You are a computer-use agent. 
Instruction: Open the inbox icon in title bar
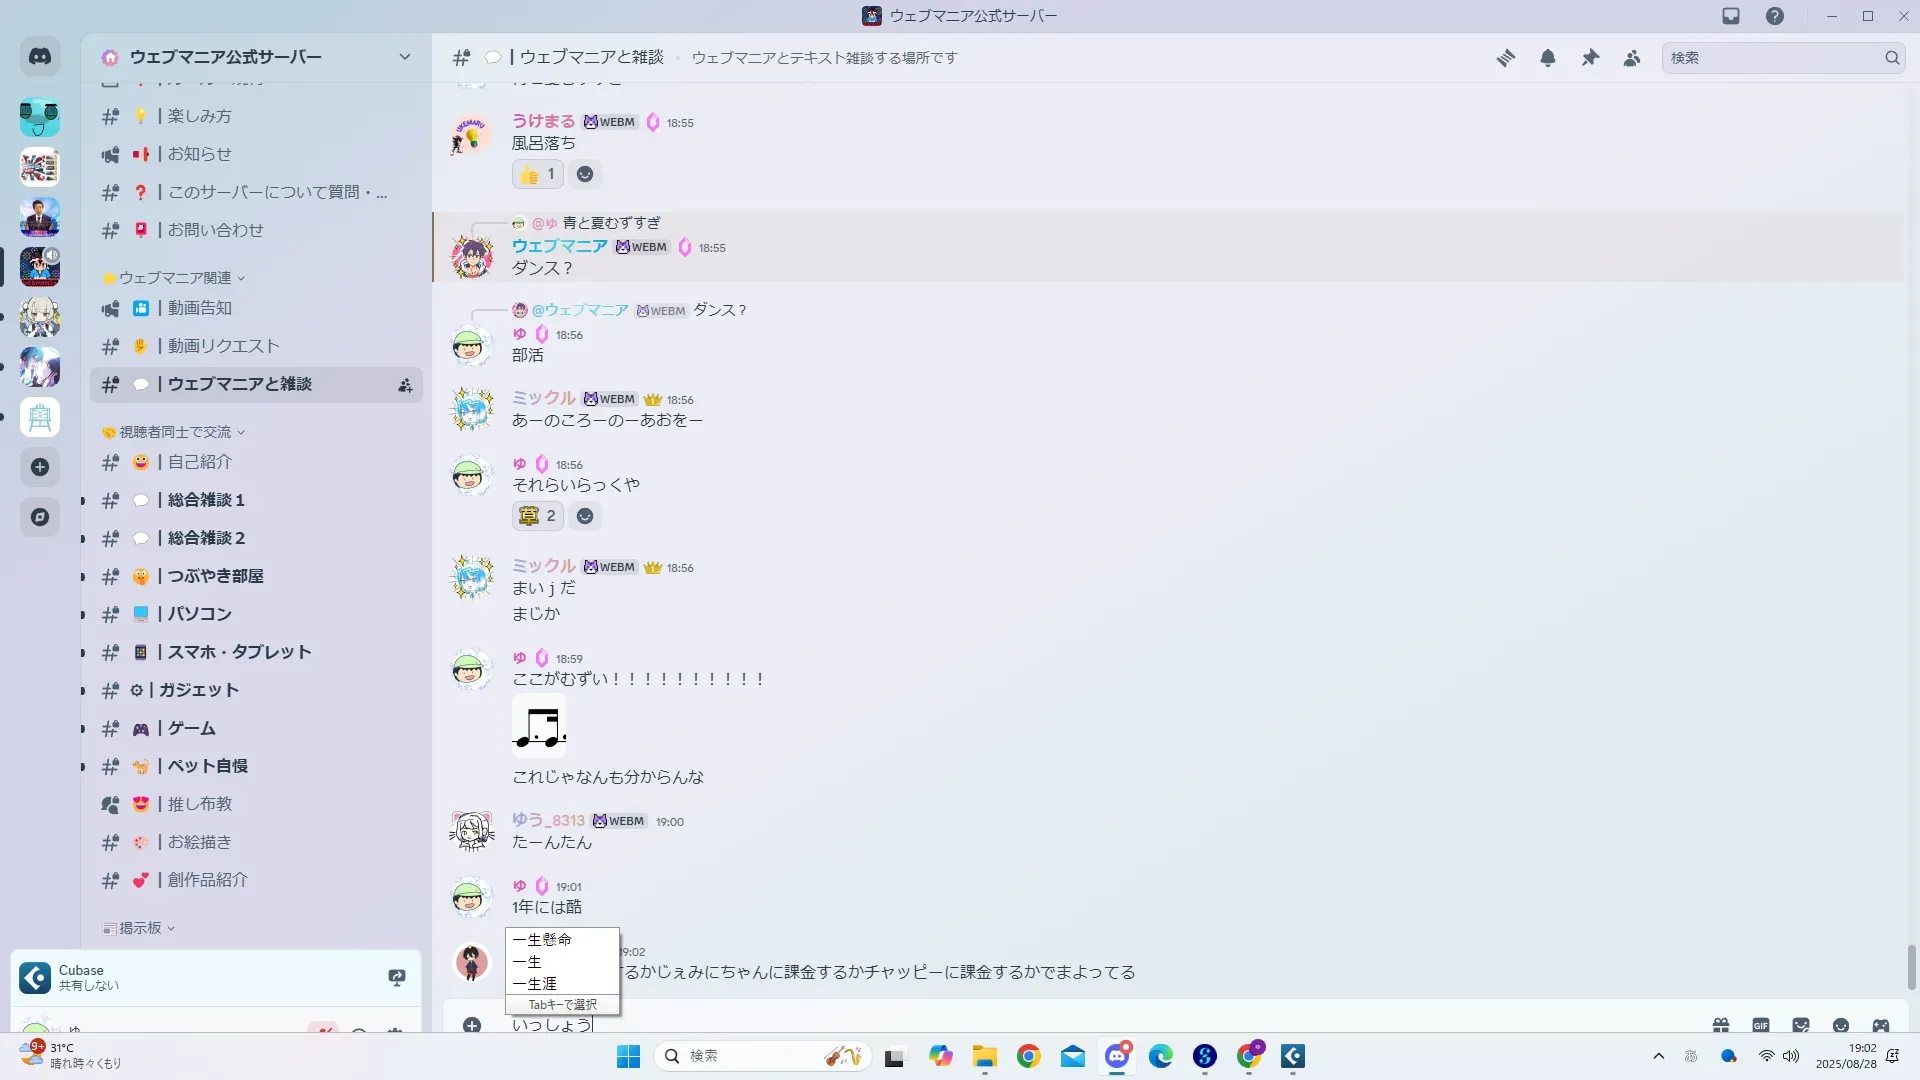[1731, 16]
